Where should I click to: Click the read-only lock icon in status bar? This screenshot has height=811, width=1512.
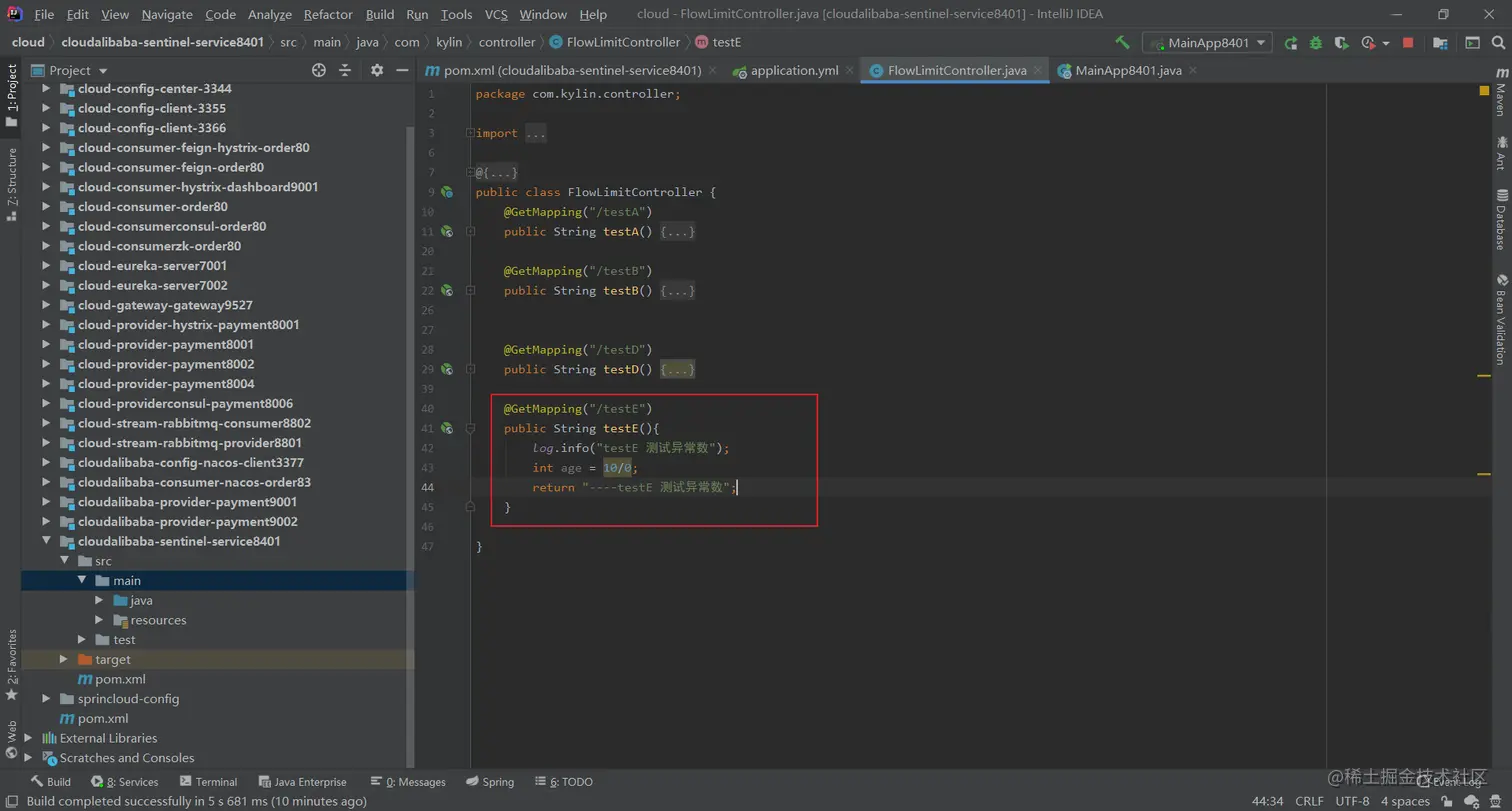[x=1448, y=801]
